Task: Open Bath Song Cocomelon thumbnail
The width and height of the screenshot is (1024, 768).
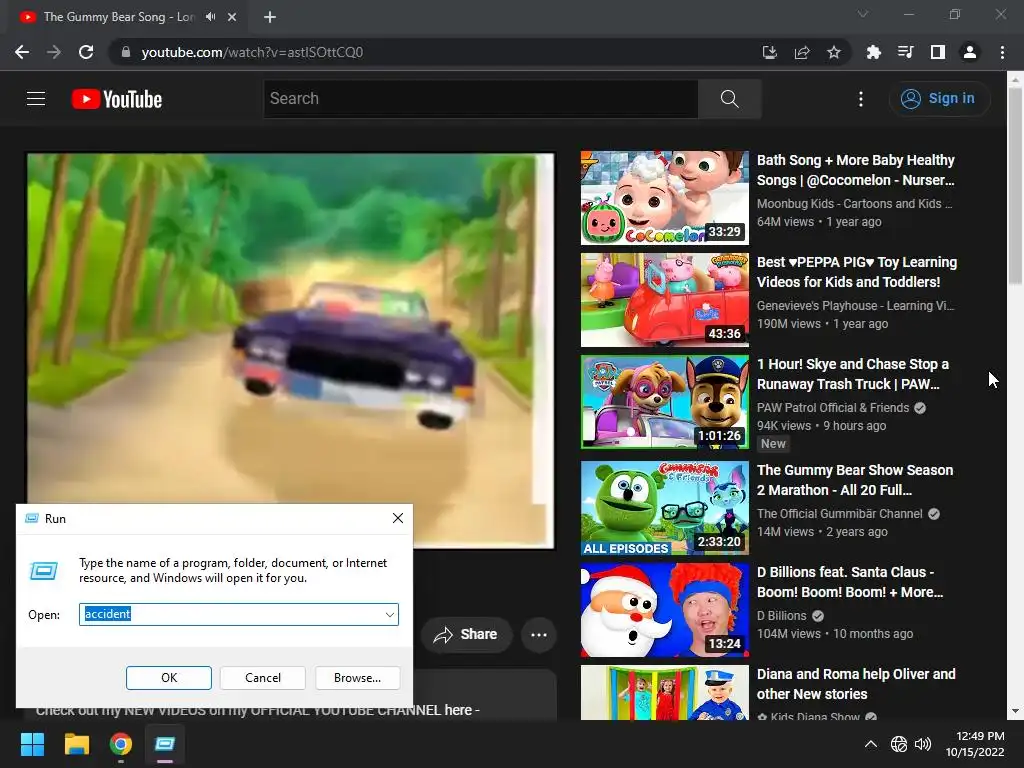Action: click(x=665, y=198)
